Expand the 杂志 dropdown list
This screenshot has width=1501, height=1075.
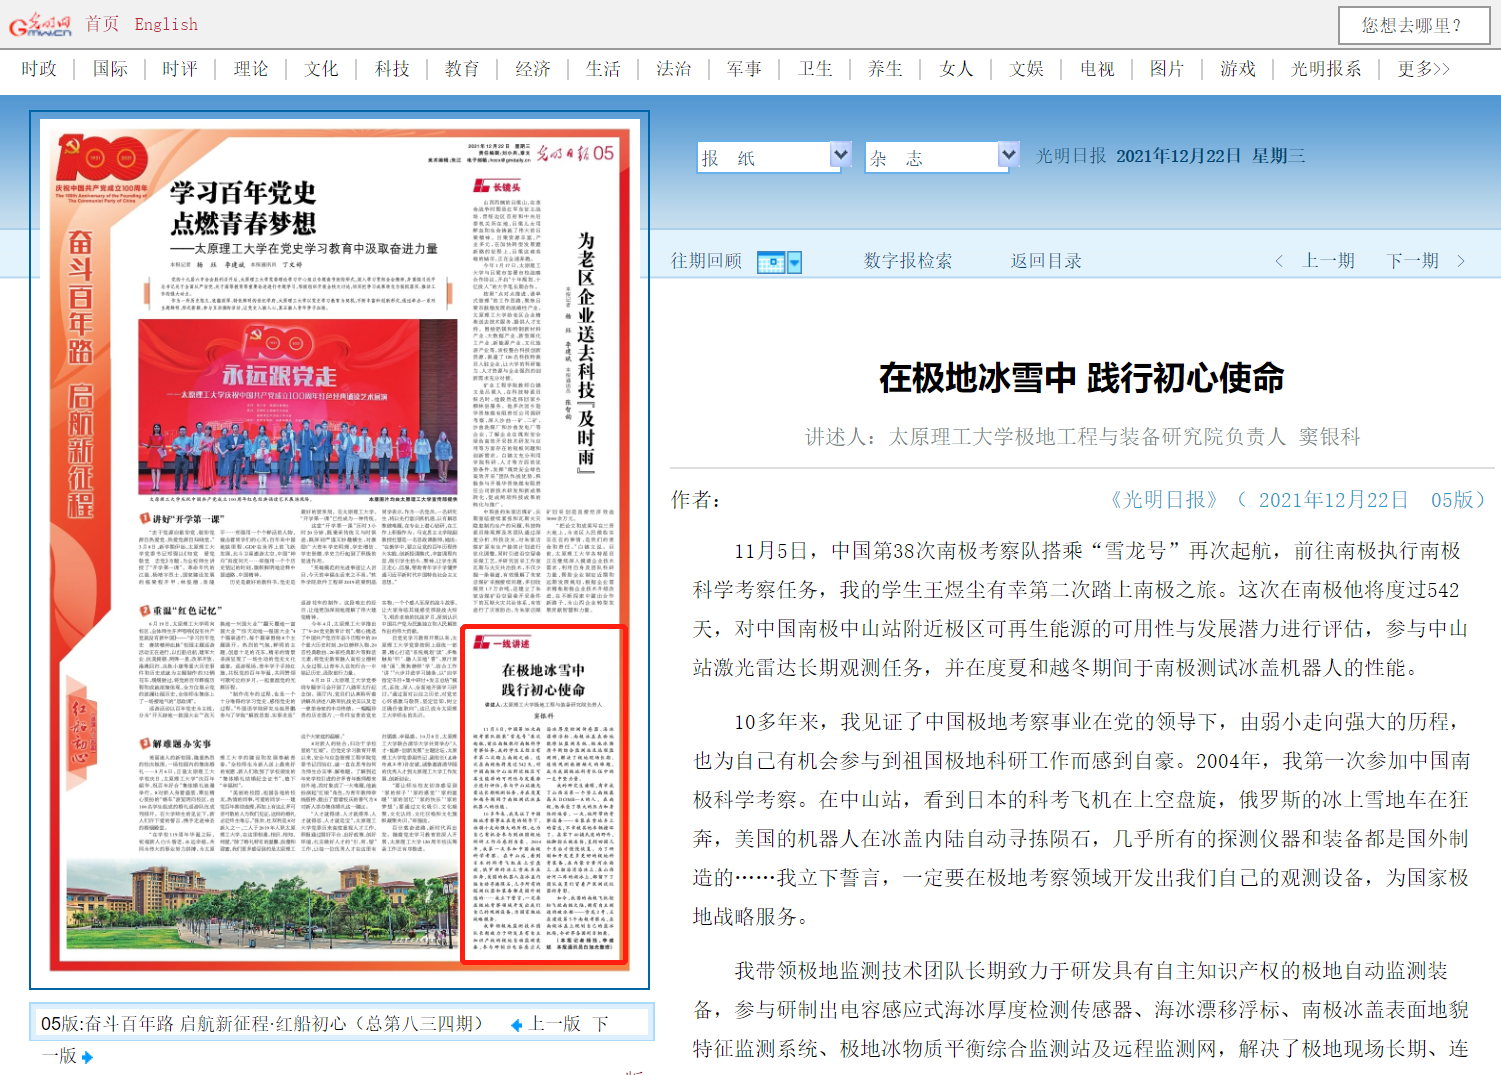click(1008, 155)
